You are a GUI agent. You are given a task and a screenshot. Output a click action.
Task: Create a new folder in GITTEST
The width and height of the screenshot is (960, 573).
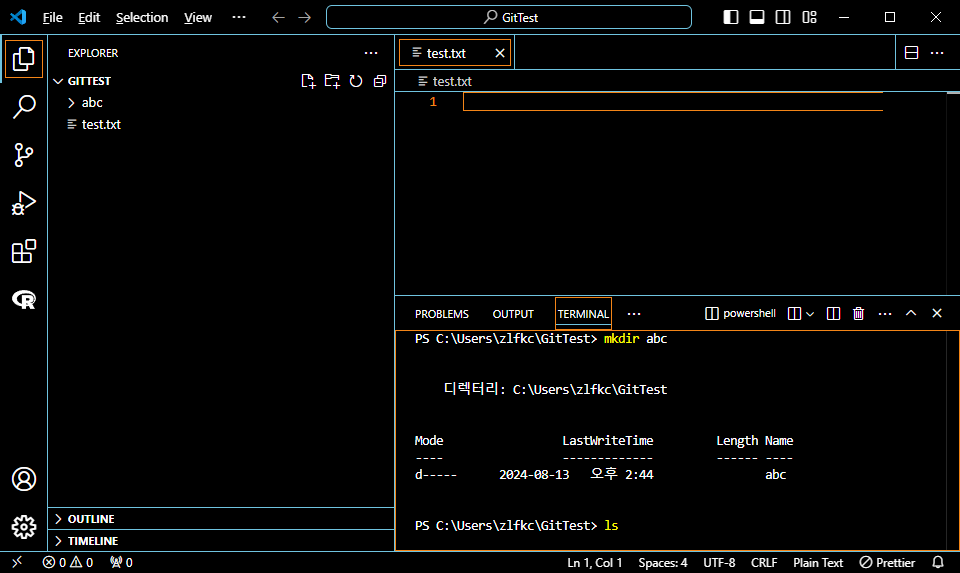[x=332, y=81]
